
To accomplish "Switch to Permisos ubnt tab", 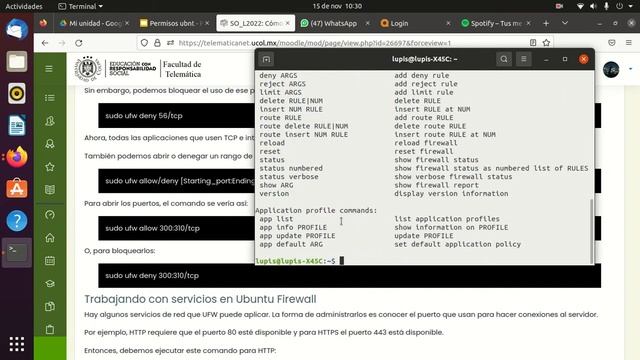I will 174,23.
